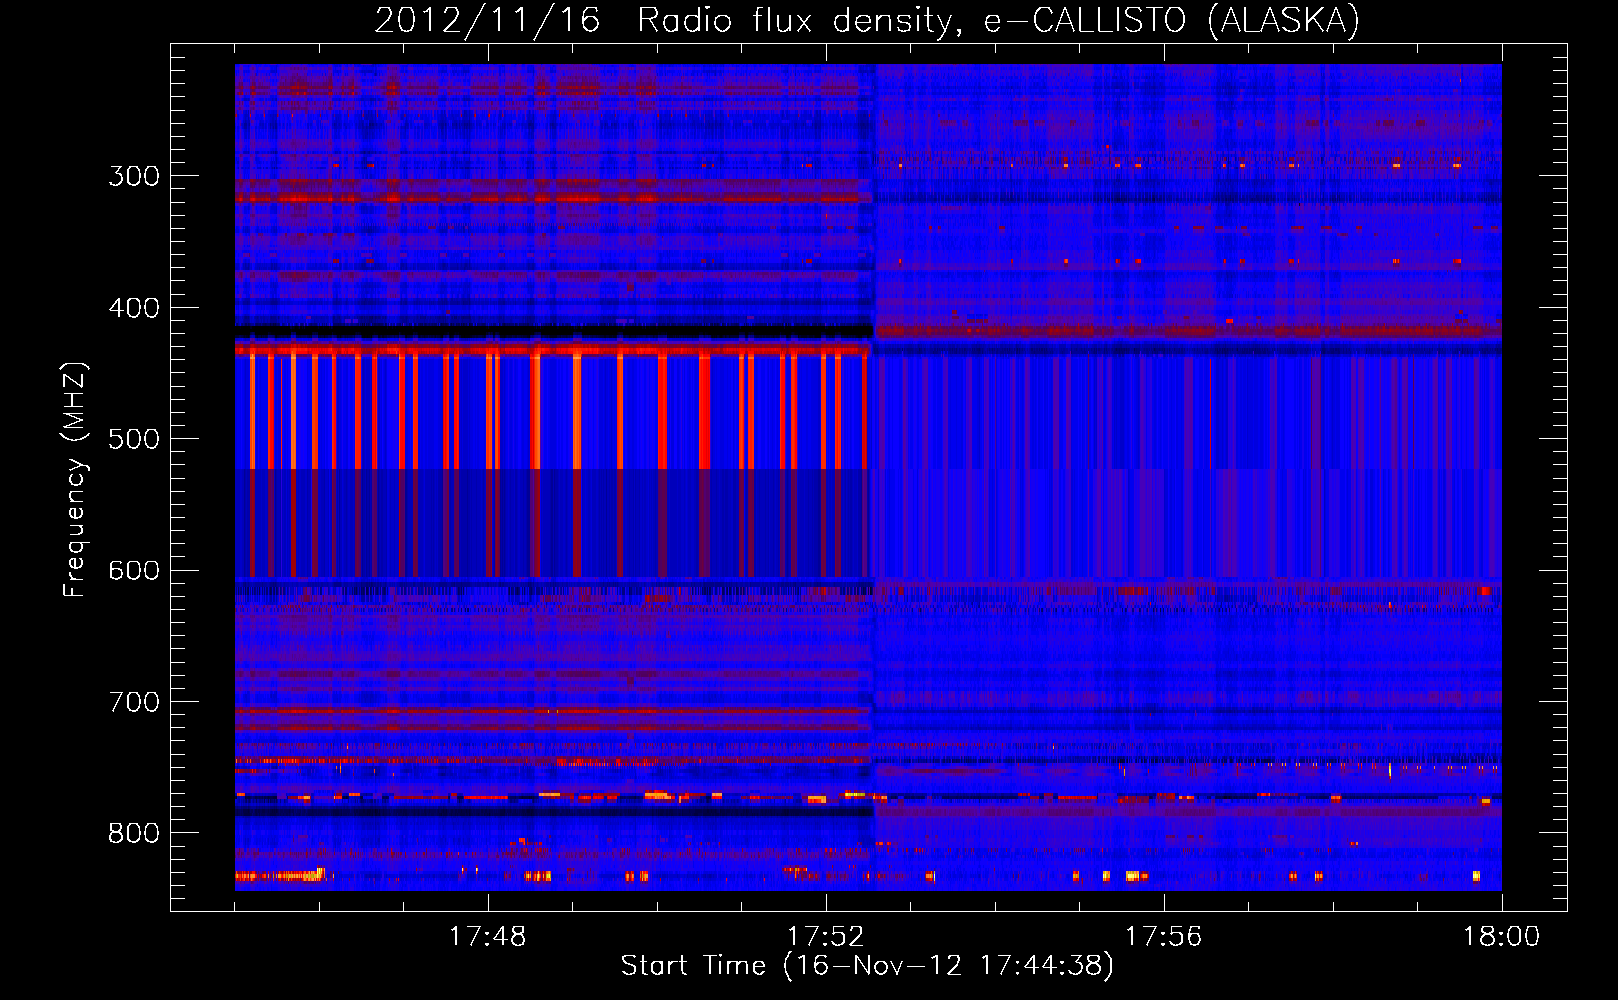Click the 800 frequency tick label

(134, 834)
